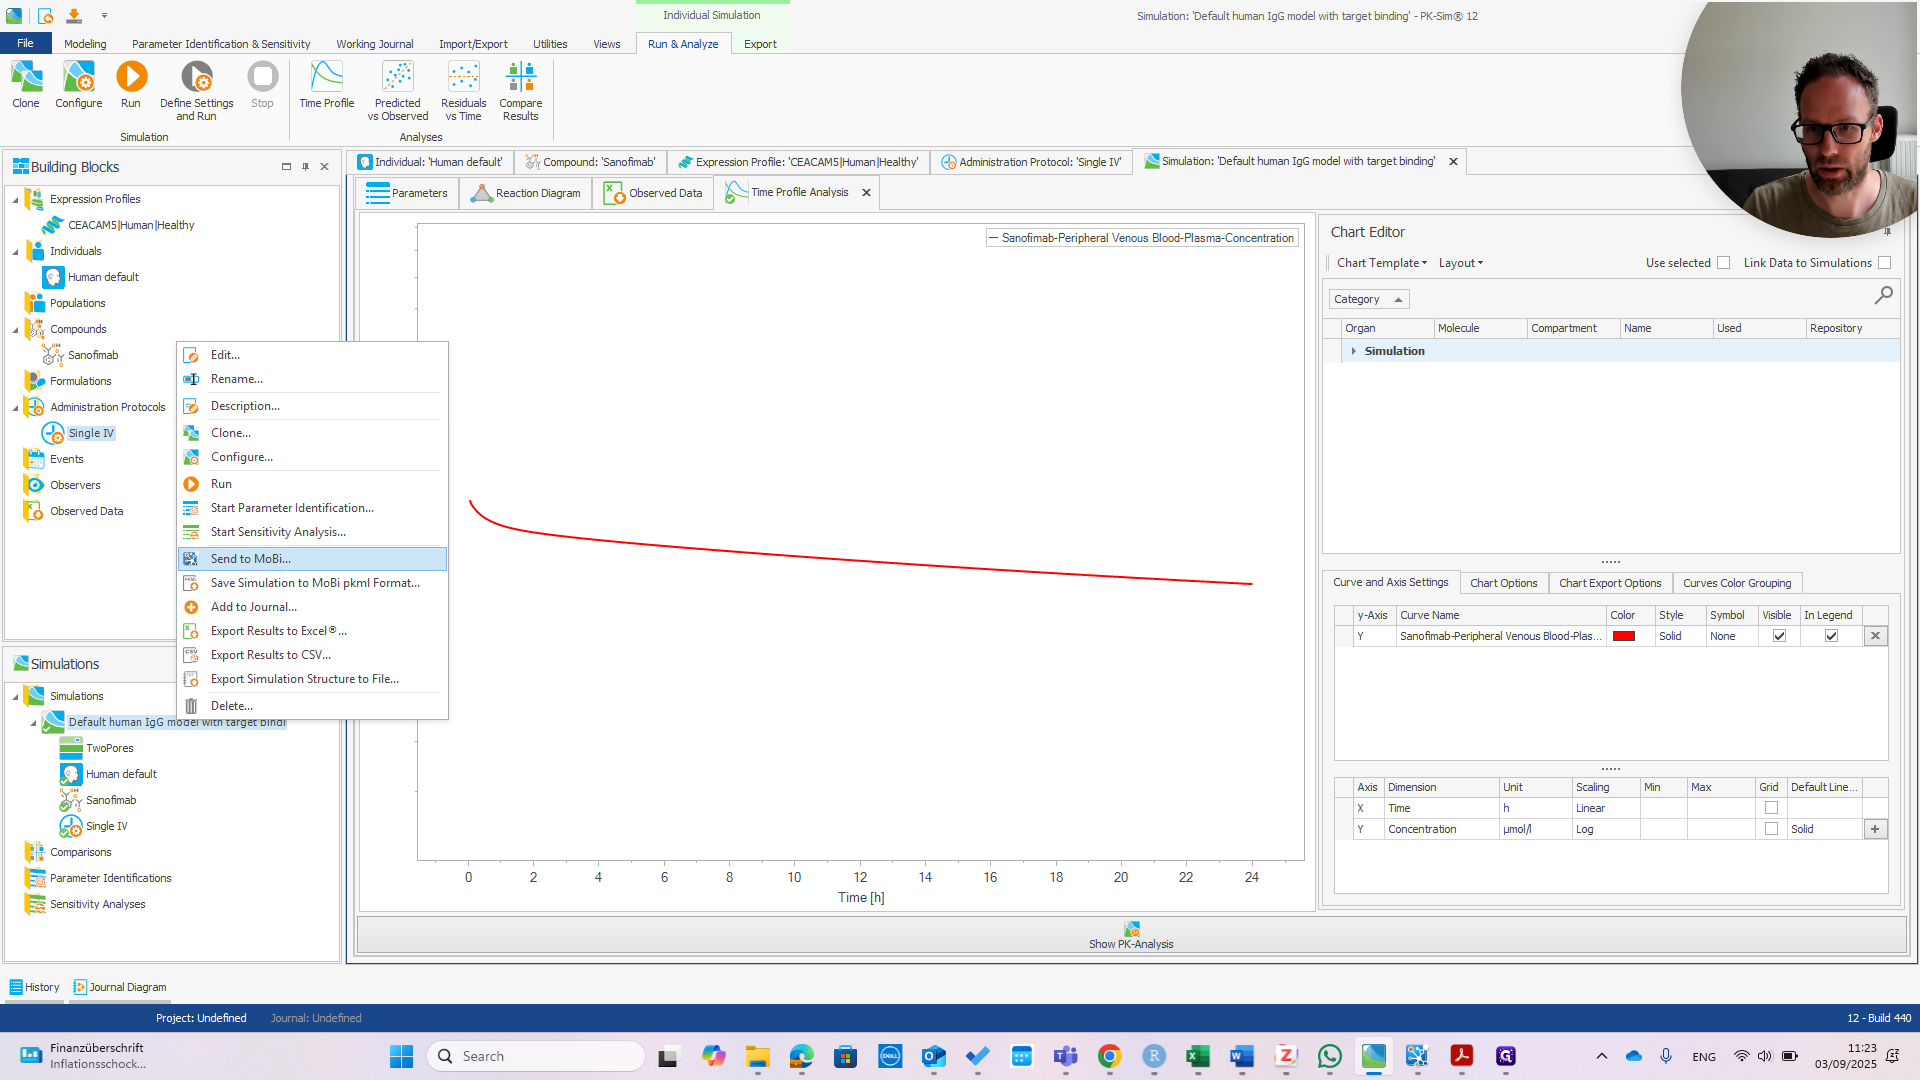Click the Run simulation icon in ribbon
This screenshot has width=1920, height=1080.
click(131, 78)
